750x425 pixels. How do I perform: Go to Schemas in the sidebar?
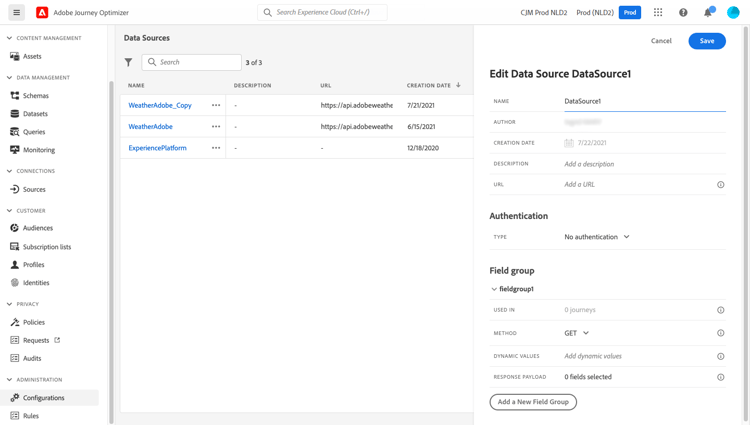[36, 96]
